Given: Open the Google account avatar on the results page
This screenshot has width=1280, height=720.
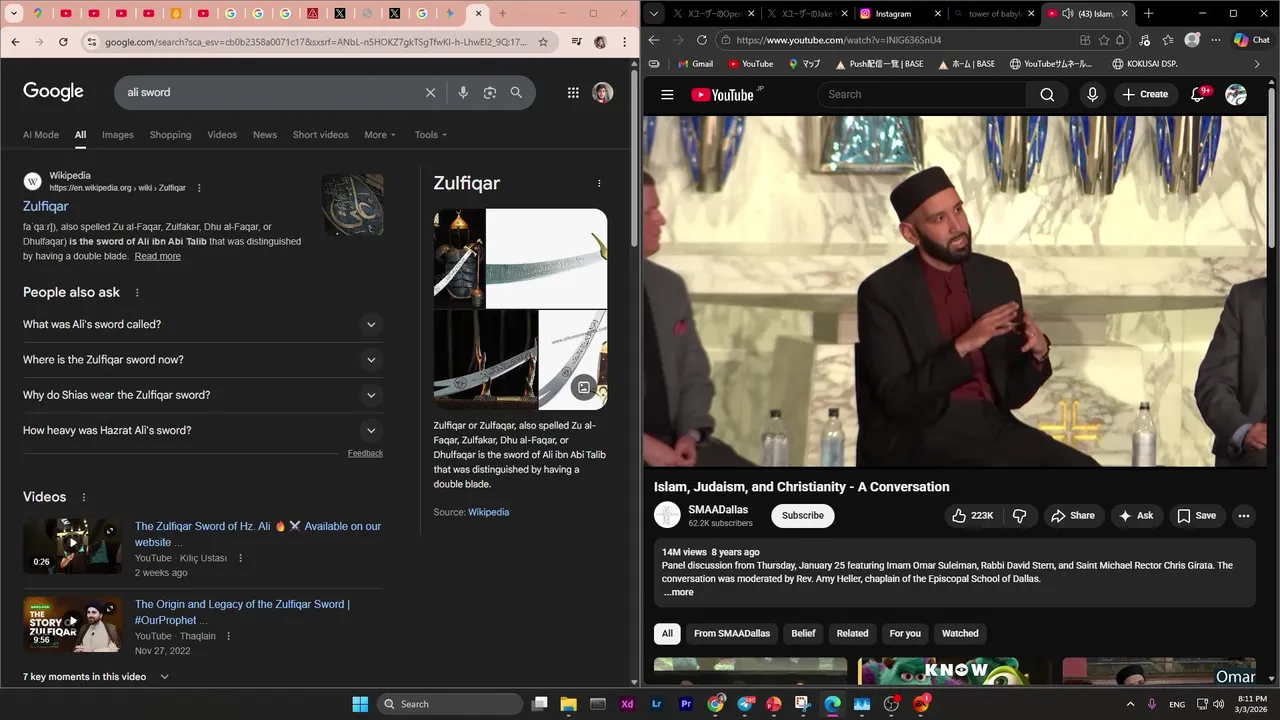Looking at the screenshot, I should (602, 92).
